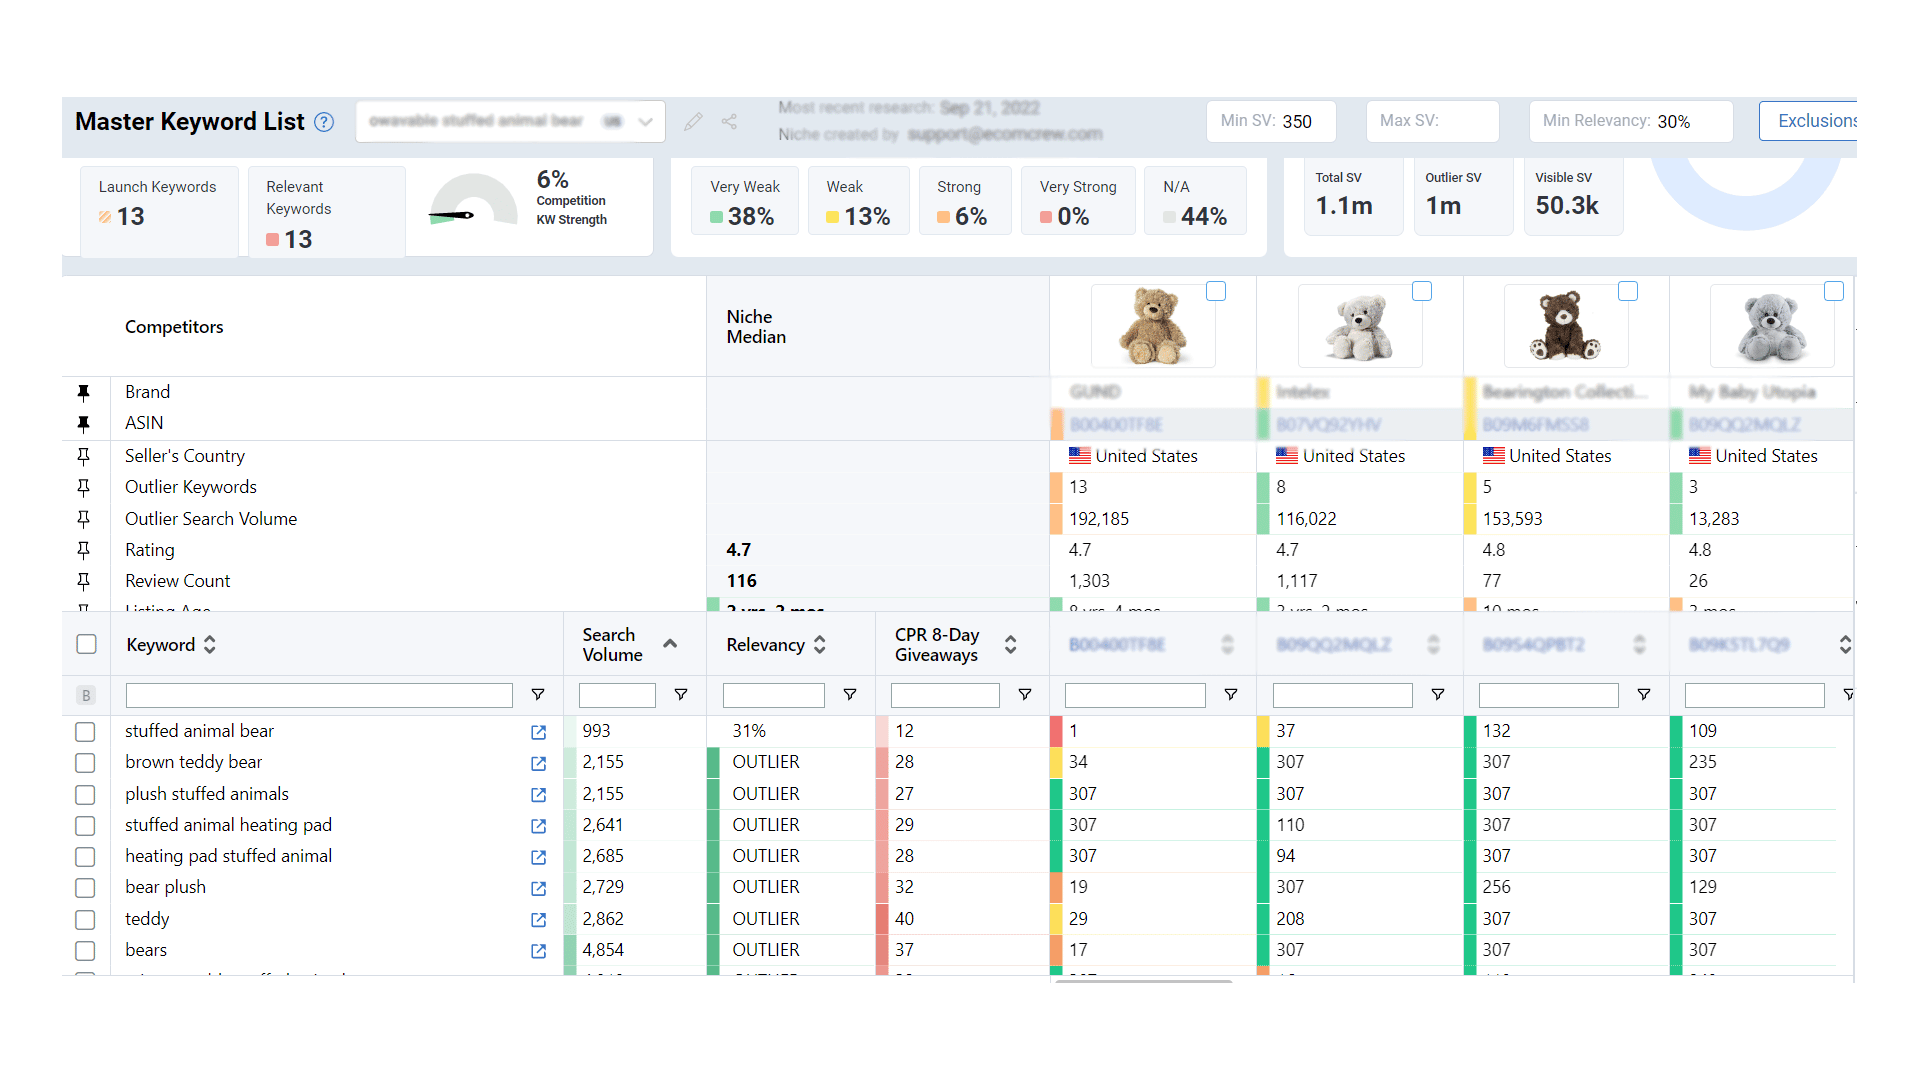Unpin the Brand row pin icon
This screenshot has width=1920, height=1080.
click(84, 392)
